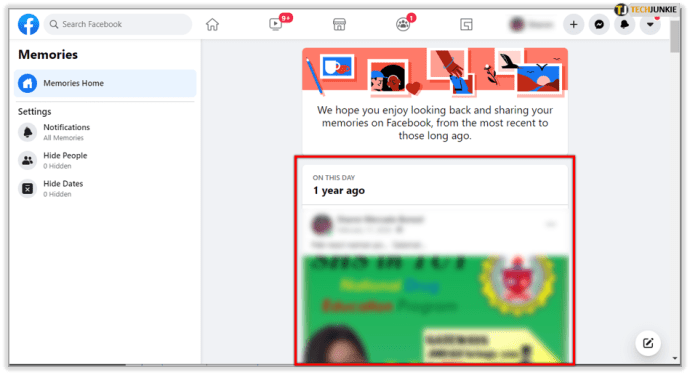The height and width of the screenshot is (375, 690).
Task: Click the post author's profile picture
Action: click(x=322, y=224)
